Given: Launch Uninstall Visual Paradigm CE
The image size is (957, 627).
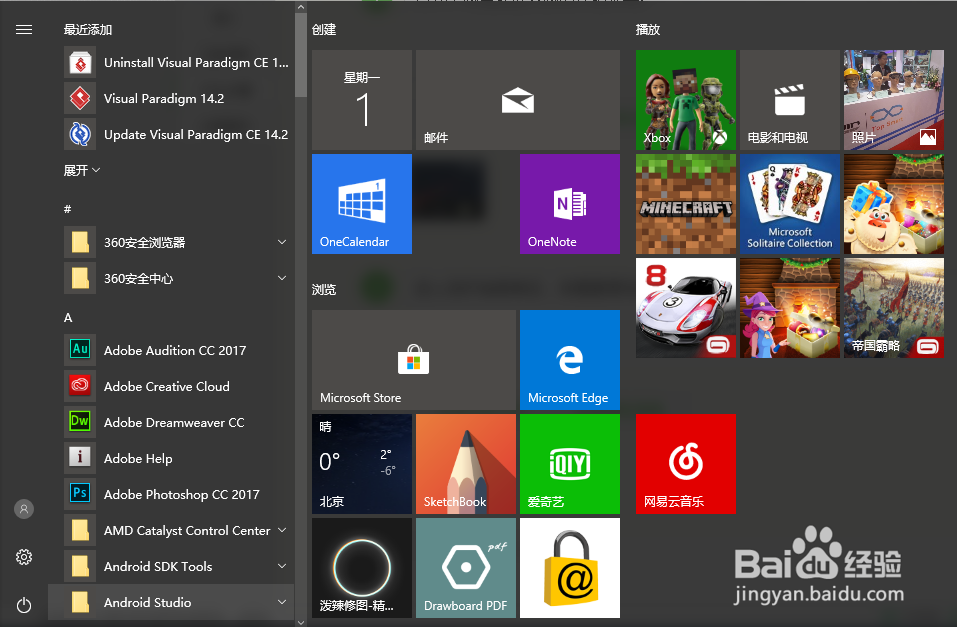Looking at the screenshot, I should point(178,63).
